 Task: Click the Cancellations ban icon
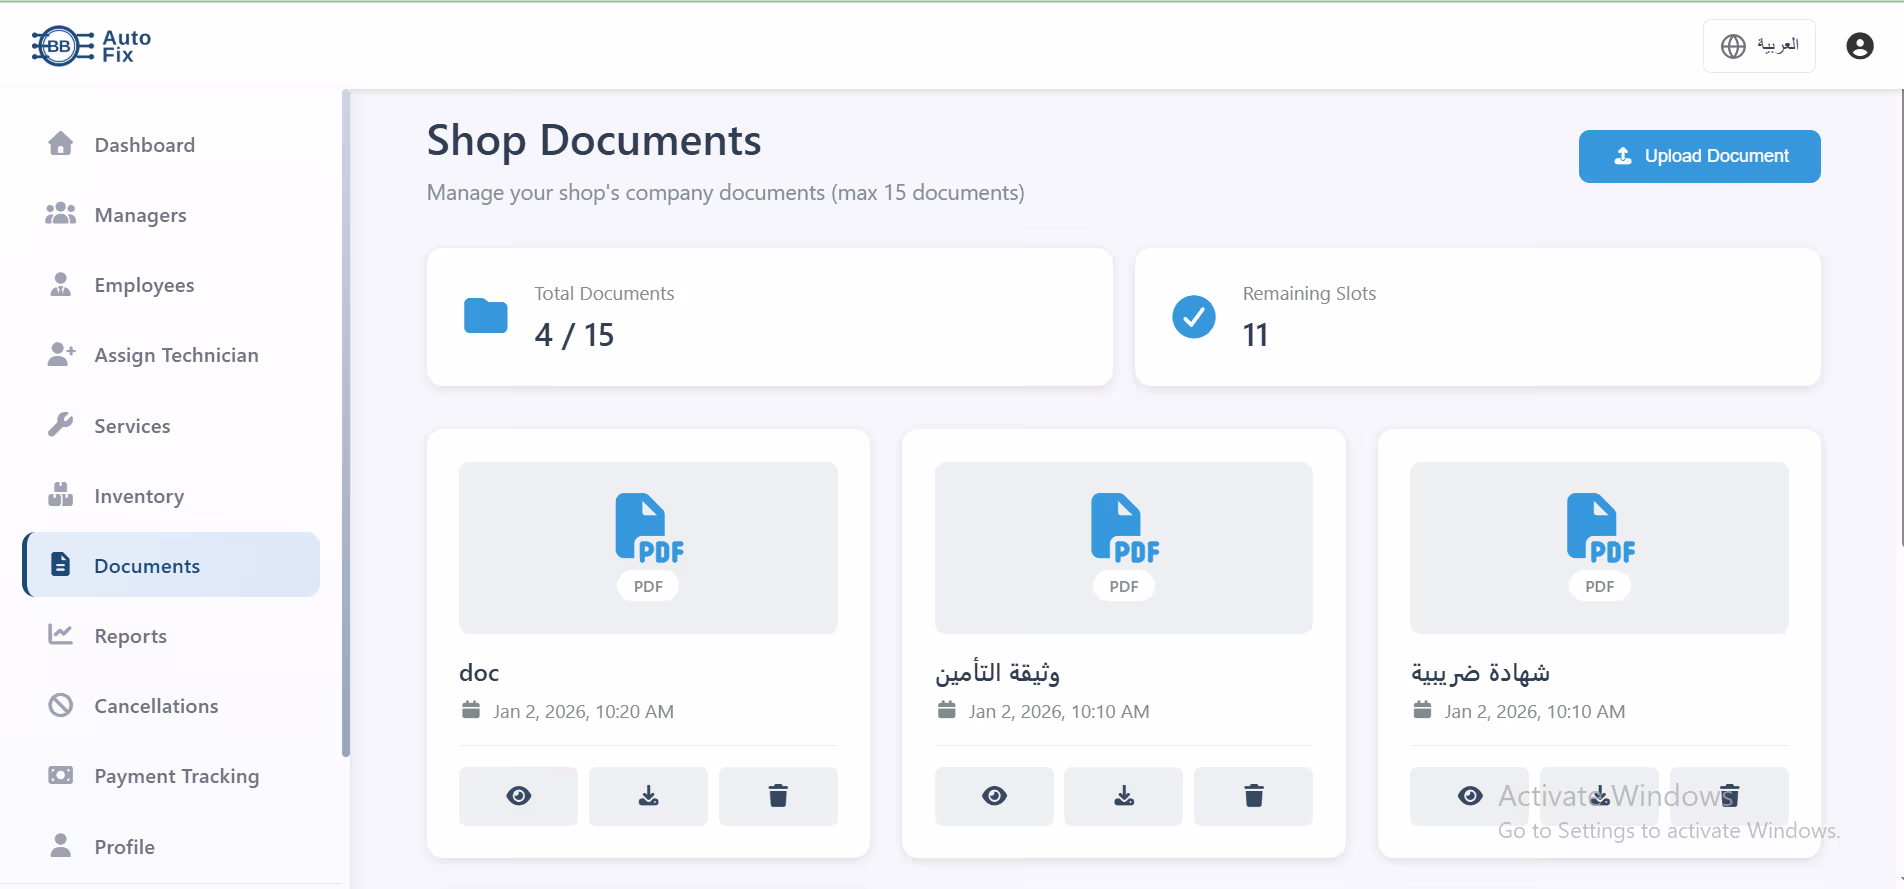(61, 705)
